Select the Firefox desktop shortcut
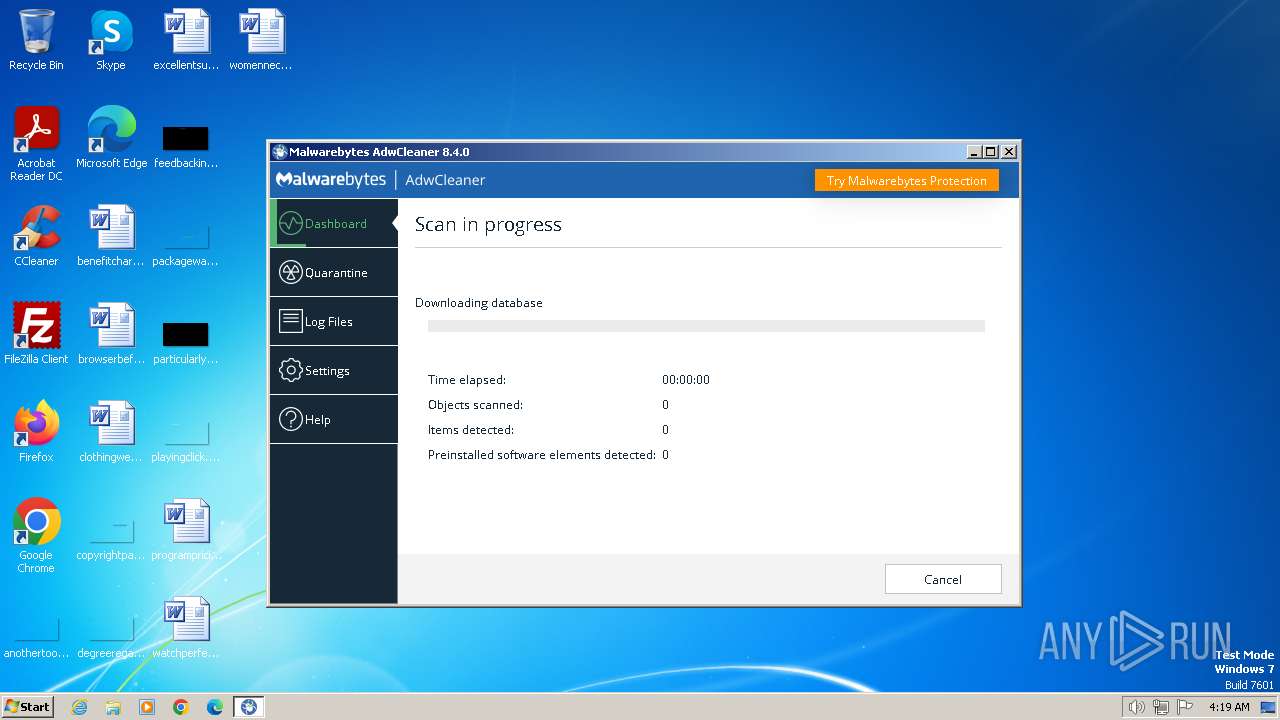This screenshot has height=720, width=1280. (36, 432)
